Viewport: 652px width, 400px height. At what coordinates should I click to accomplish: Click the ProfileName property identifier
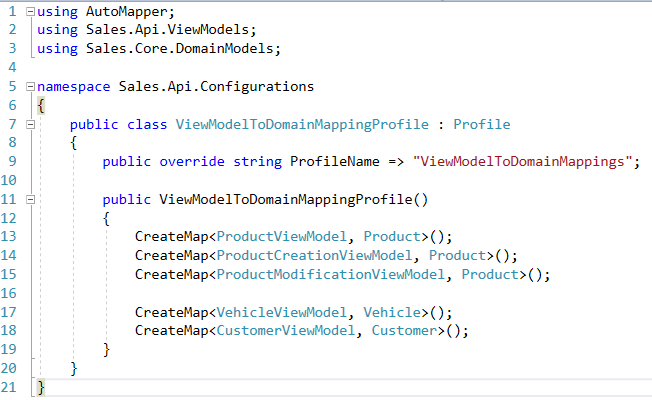click(x=335, y=161)
